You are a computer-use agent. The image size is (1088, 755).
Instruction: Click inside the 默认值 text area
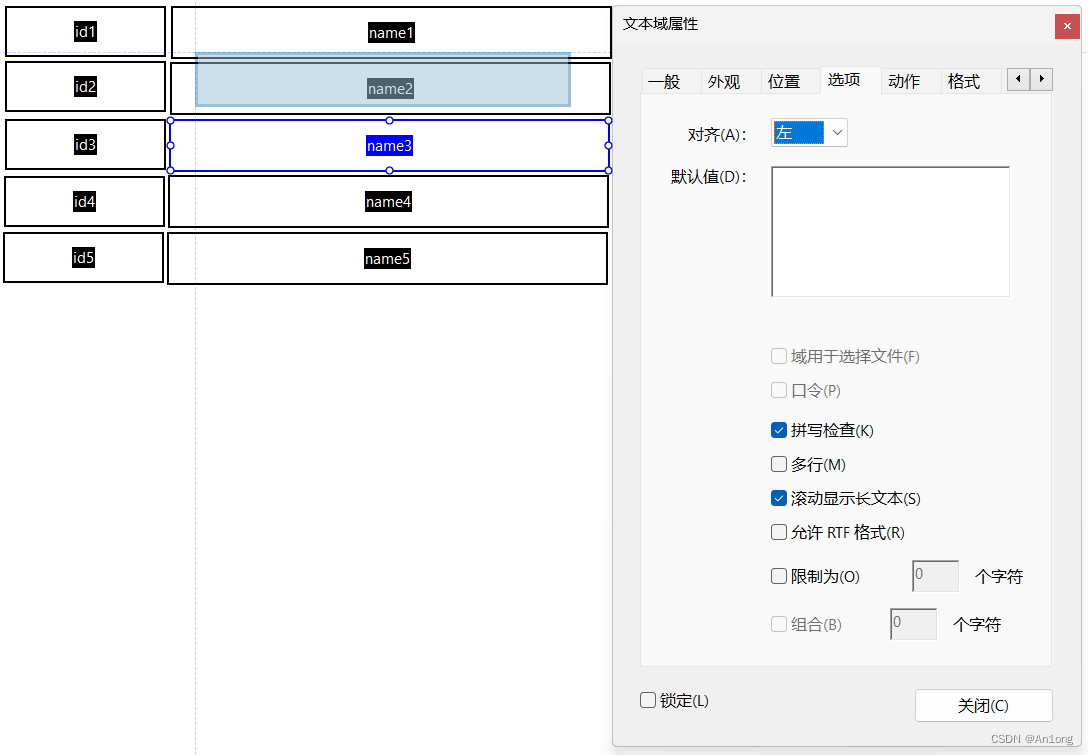(890, 230)
